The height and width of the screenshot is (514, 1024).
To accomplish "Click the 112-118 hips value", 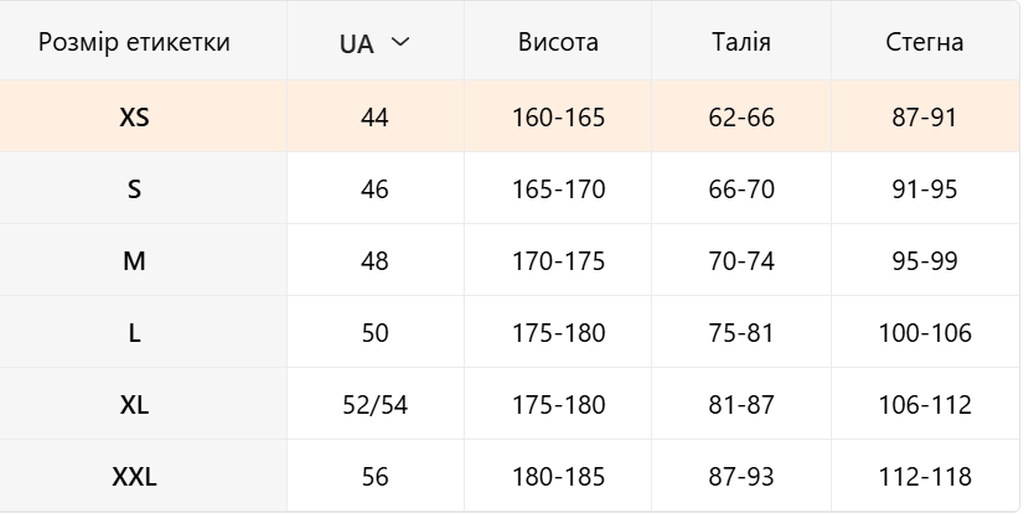I will point(925,476).
